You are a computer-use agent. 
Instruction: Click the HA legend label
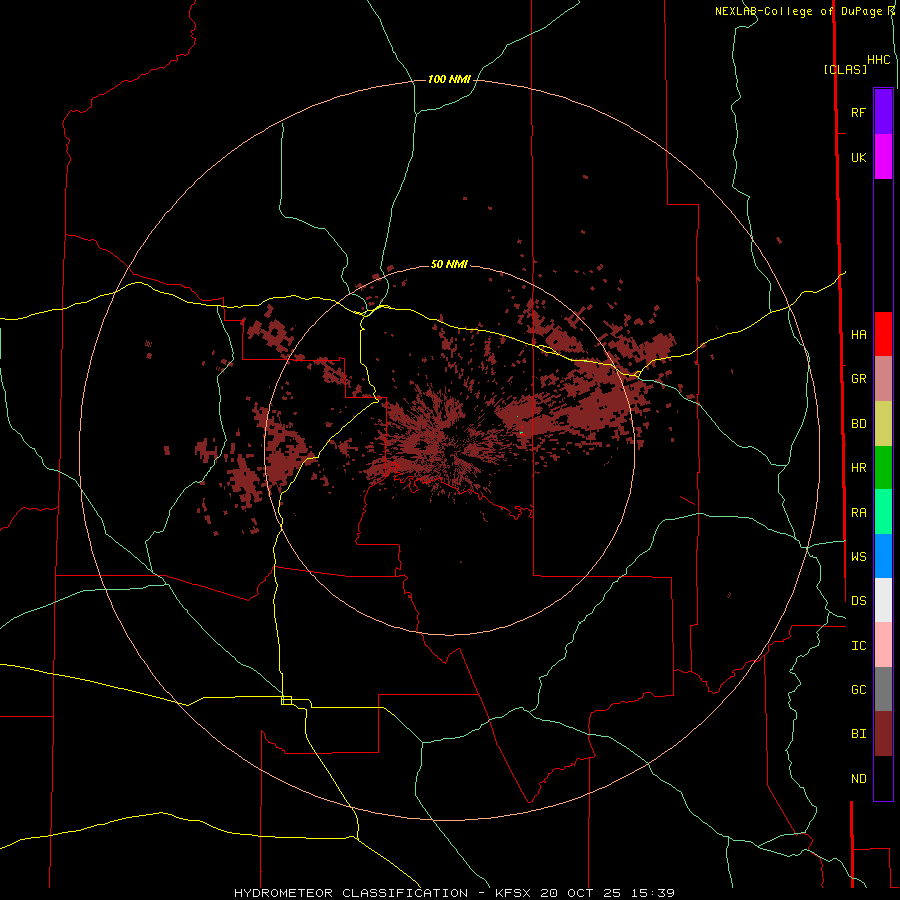[x=858, y=335]
